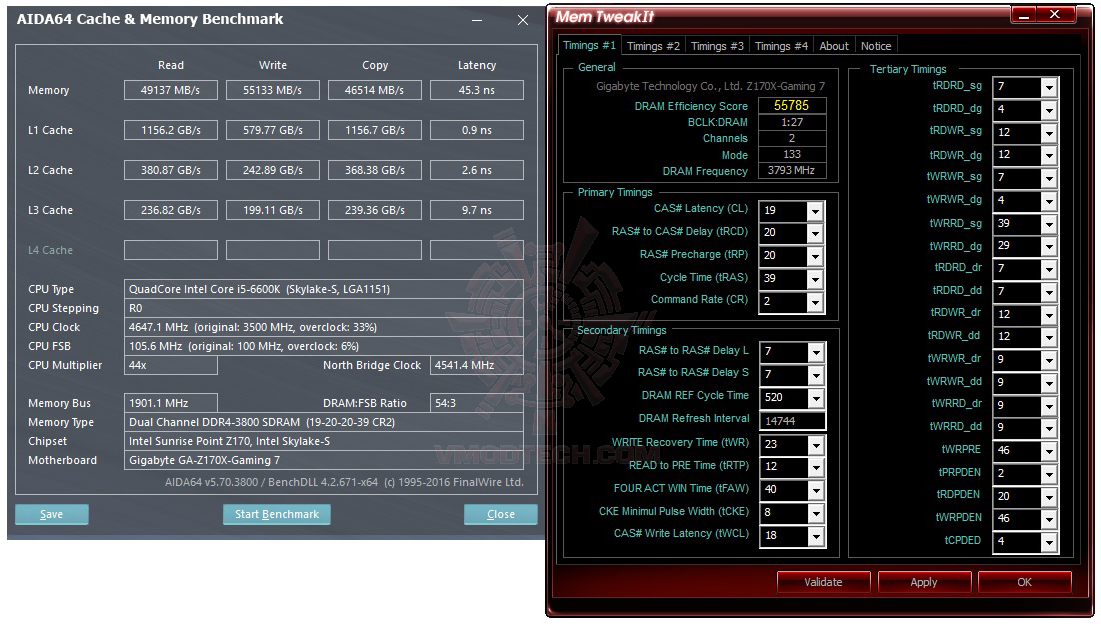Open the tRDPDEN dropdown
Image resolution: width=1101 pixels, height=626 pixels.
(x=1048, y=497)
